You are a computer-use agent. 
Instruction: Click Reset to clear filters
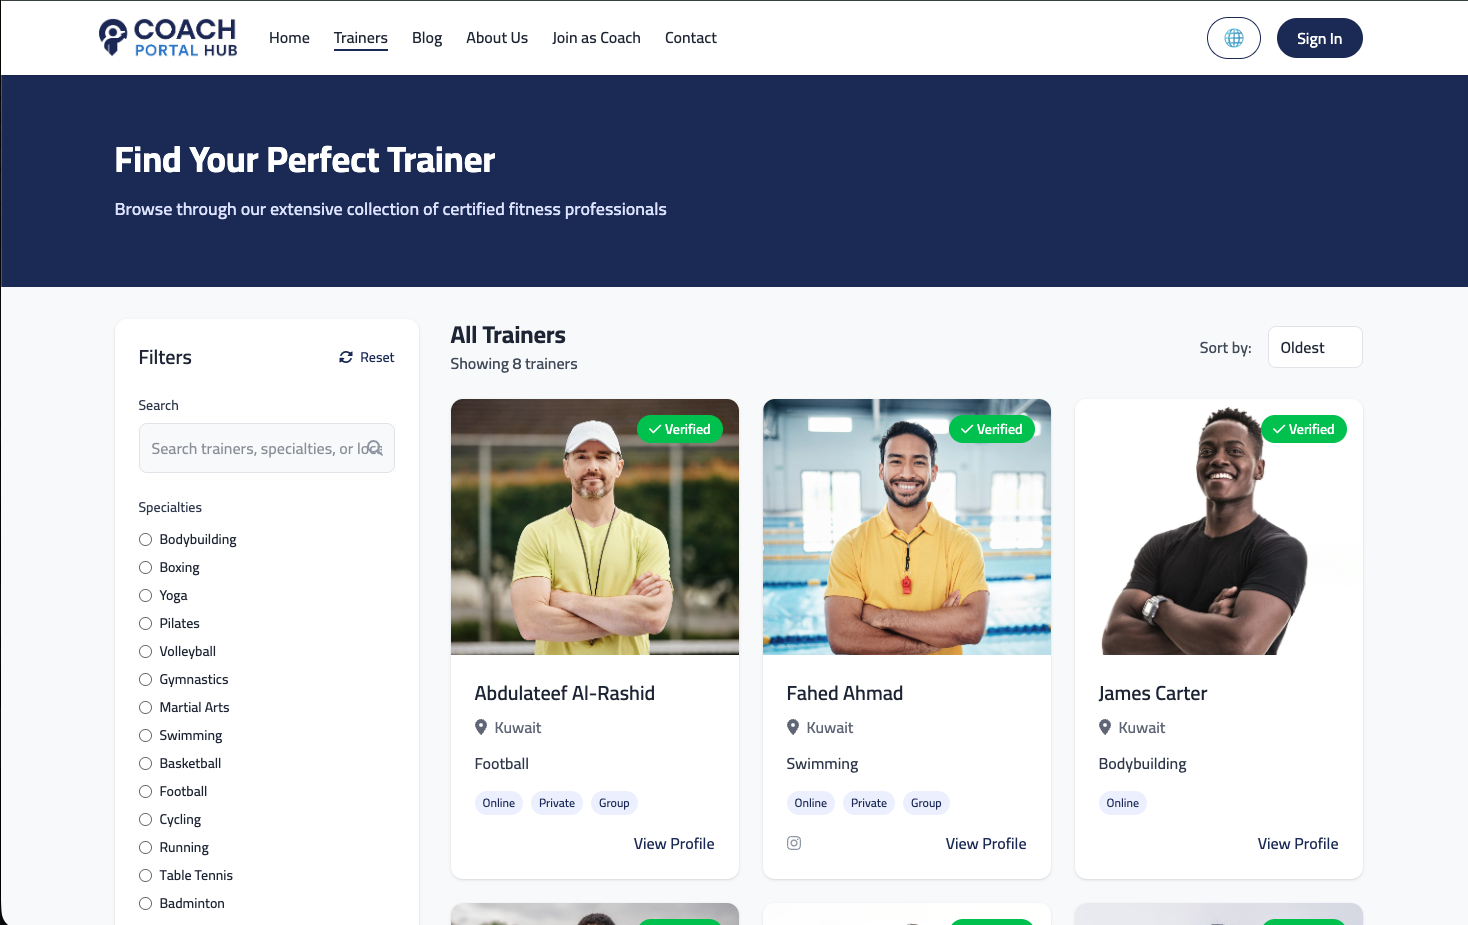coord(376,356)
